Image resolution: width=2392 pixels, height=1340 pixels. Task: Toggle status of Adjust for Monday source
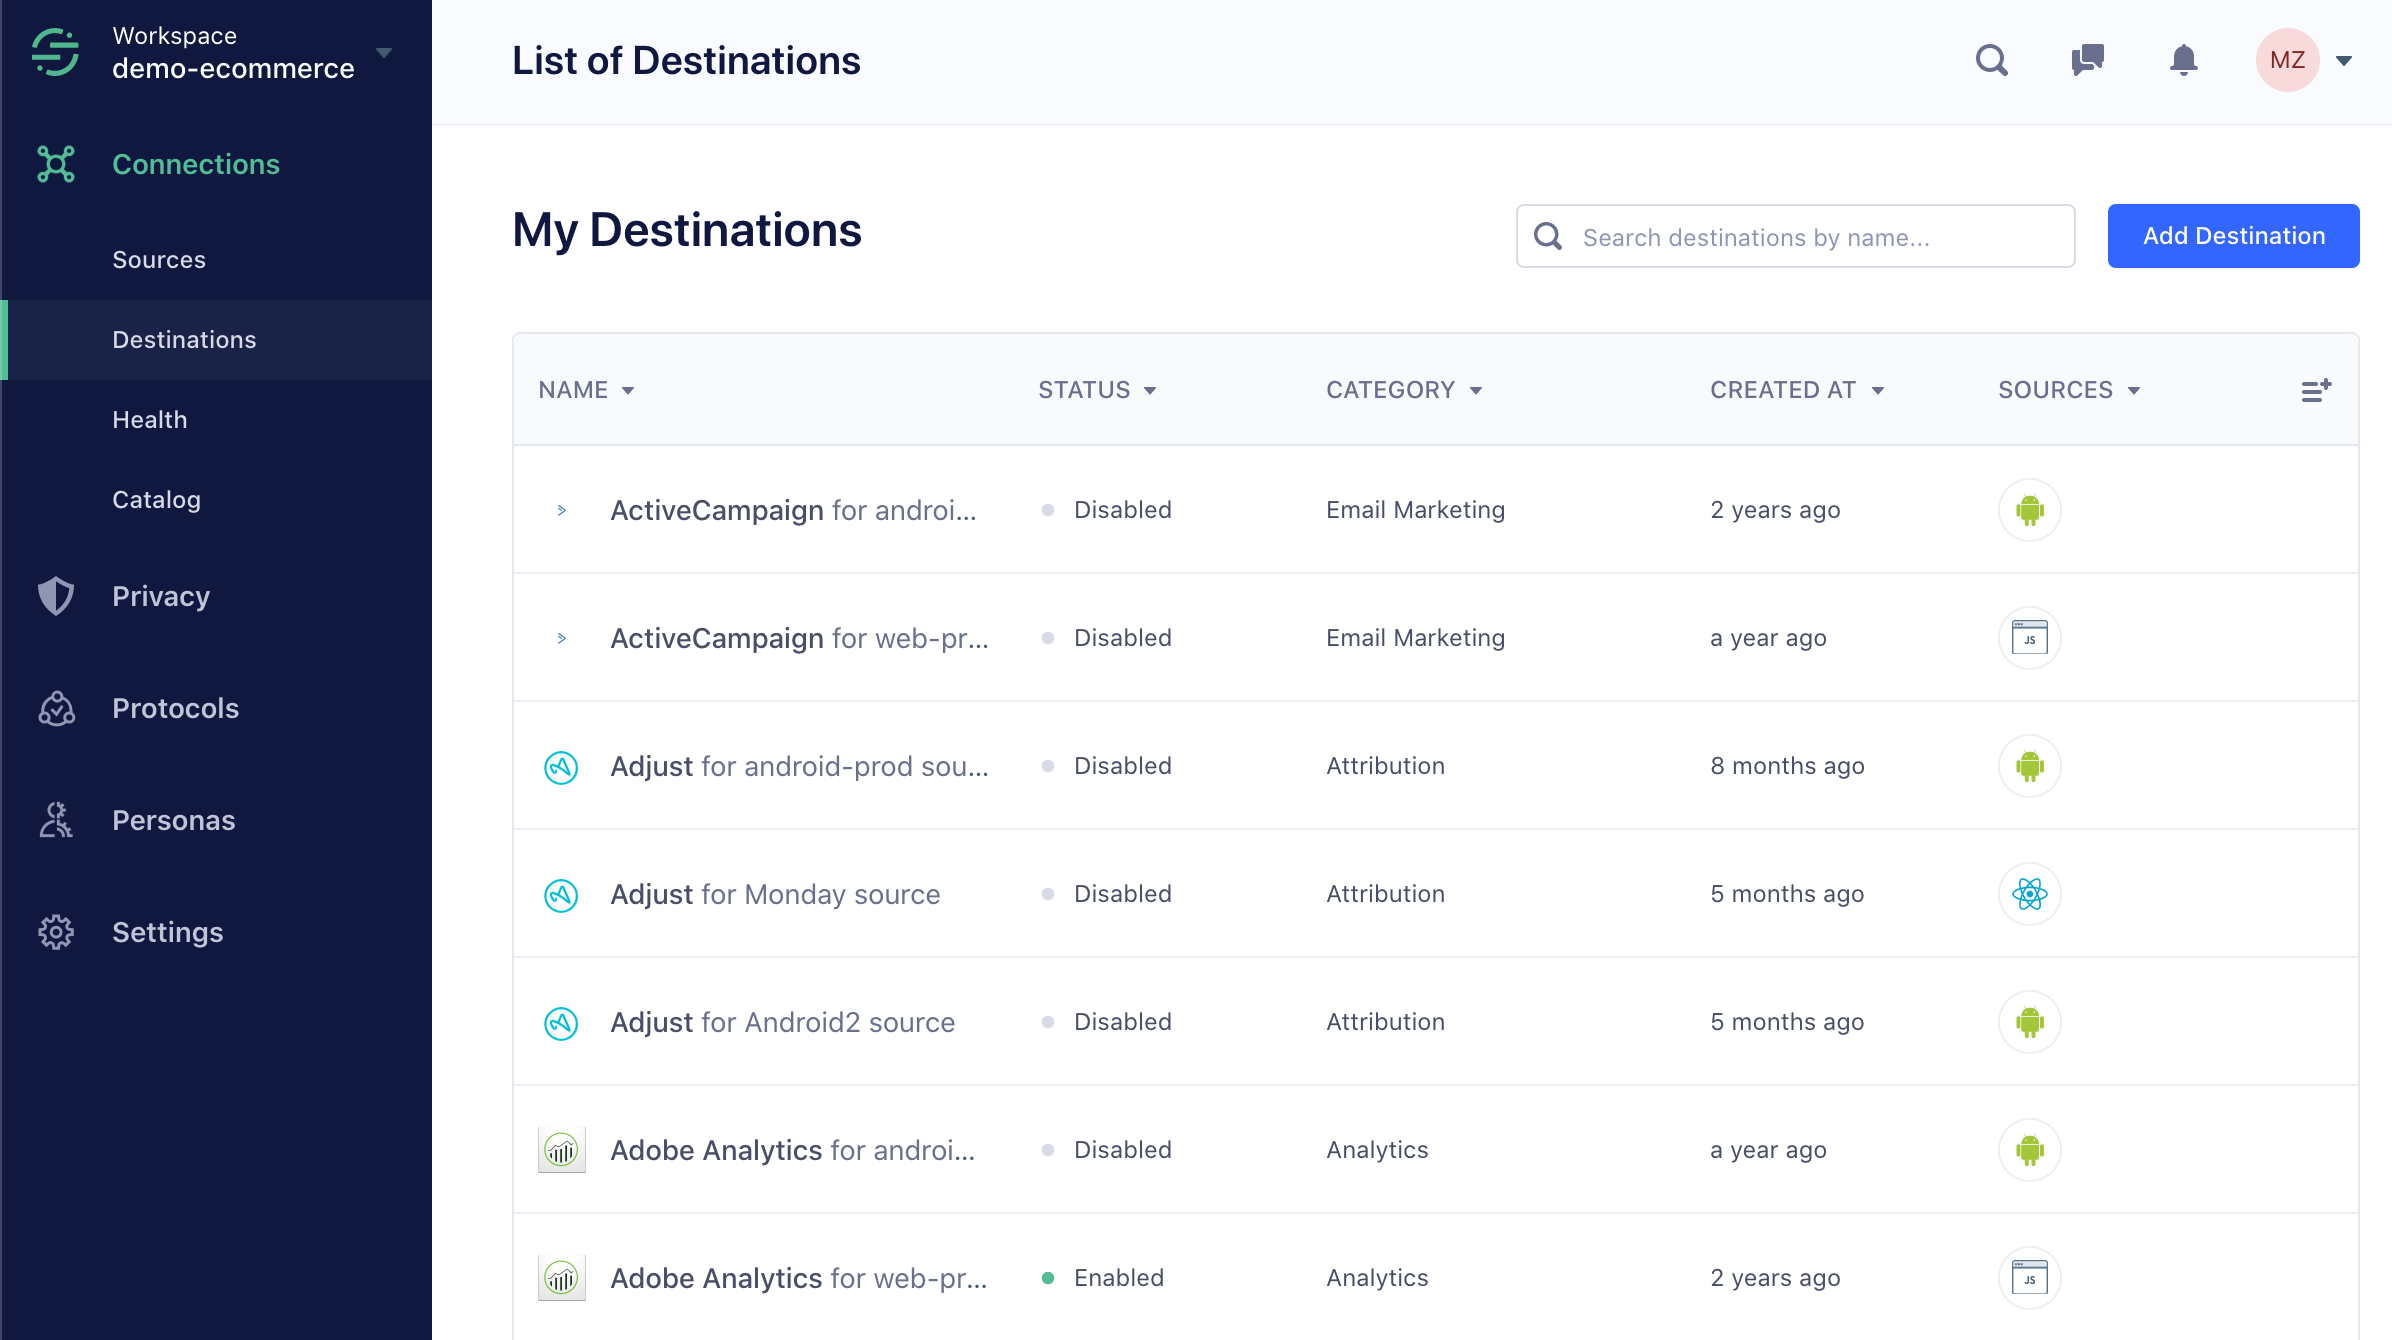tap(1046, 893)
